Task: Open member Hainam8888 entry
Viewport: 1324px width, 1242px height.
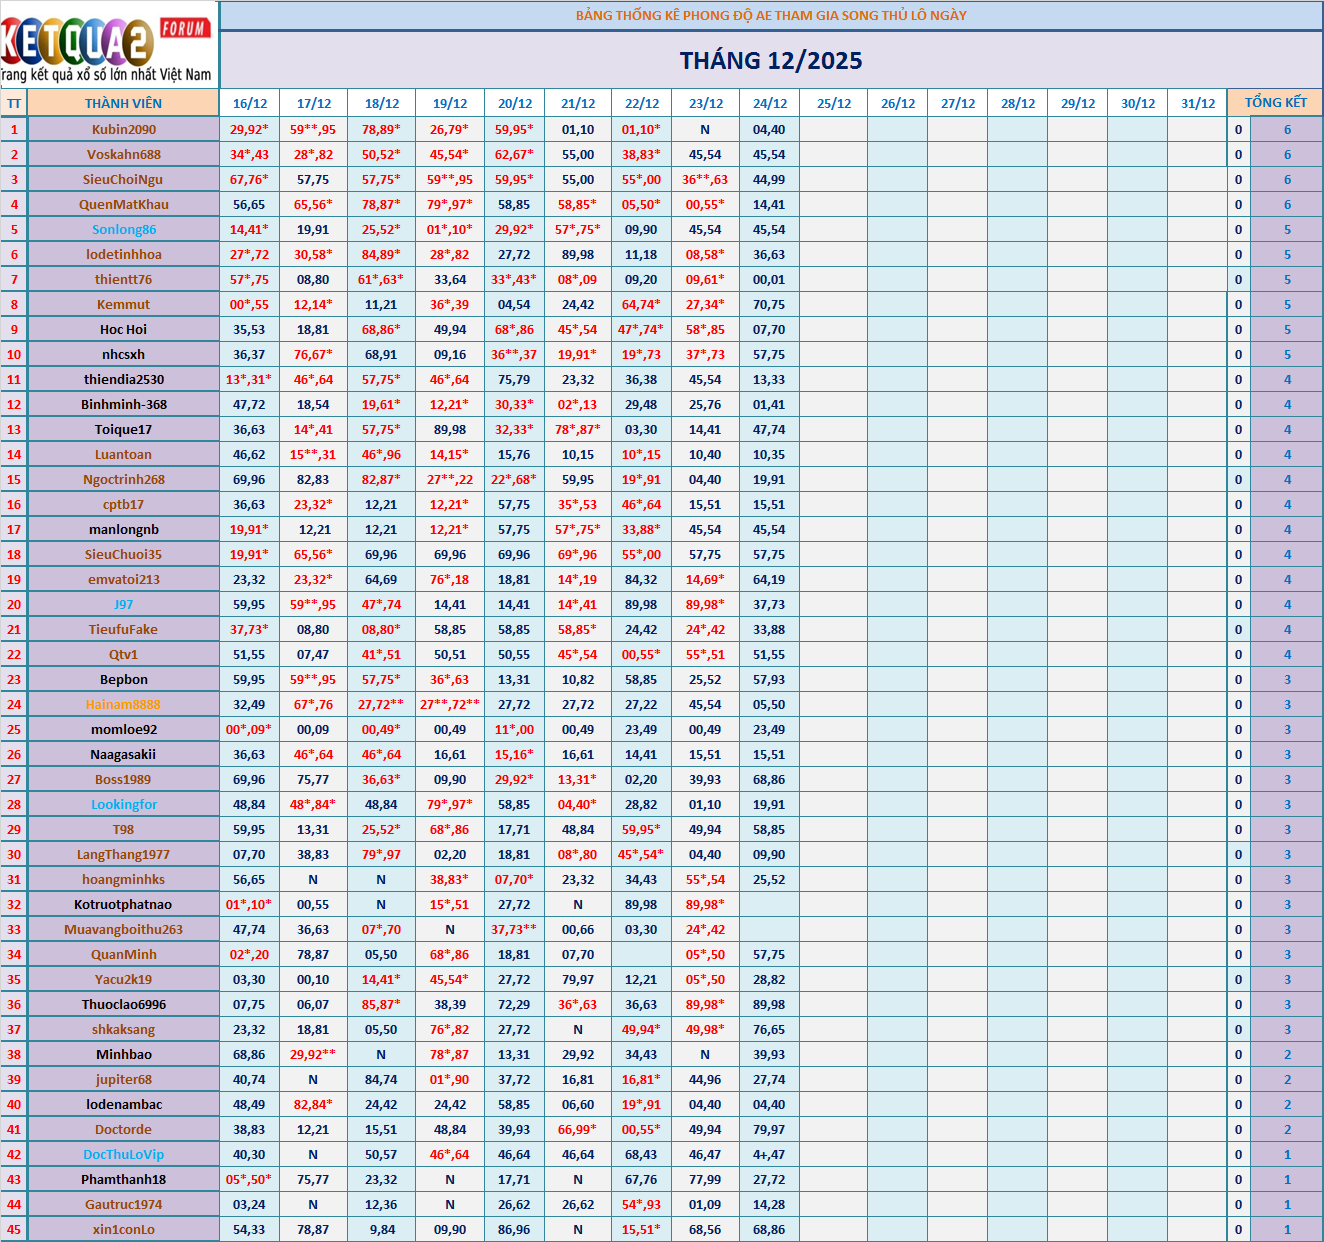Action: [123, 704]
